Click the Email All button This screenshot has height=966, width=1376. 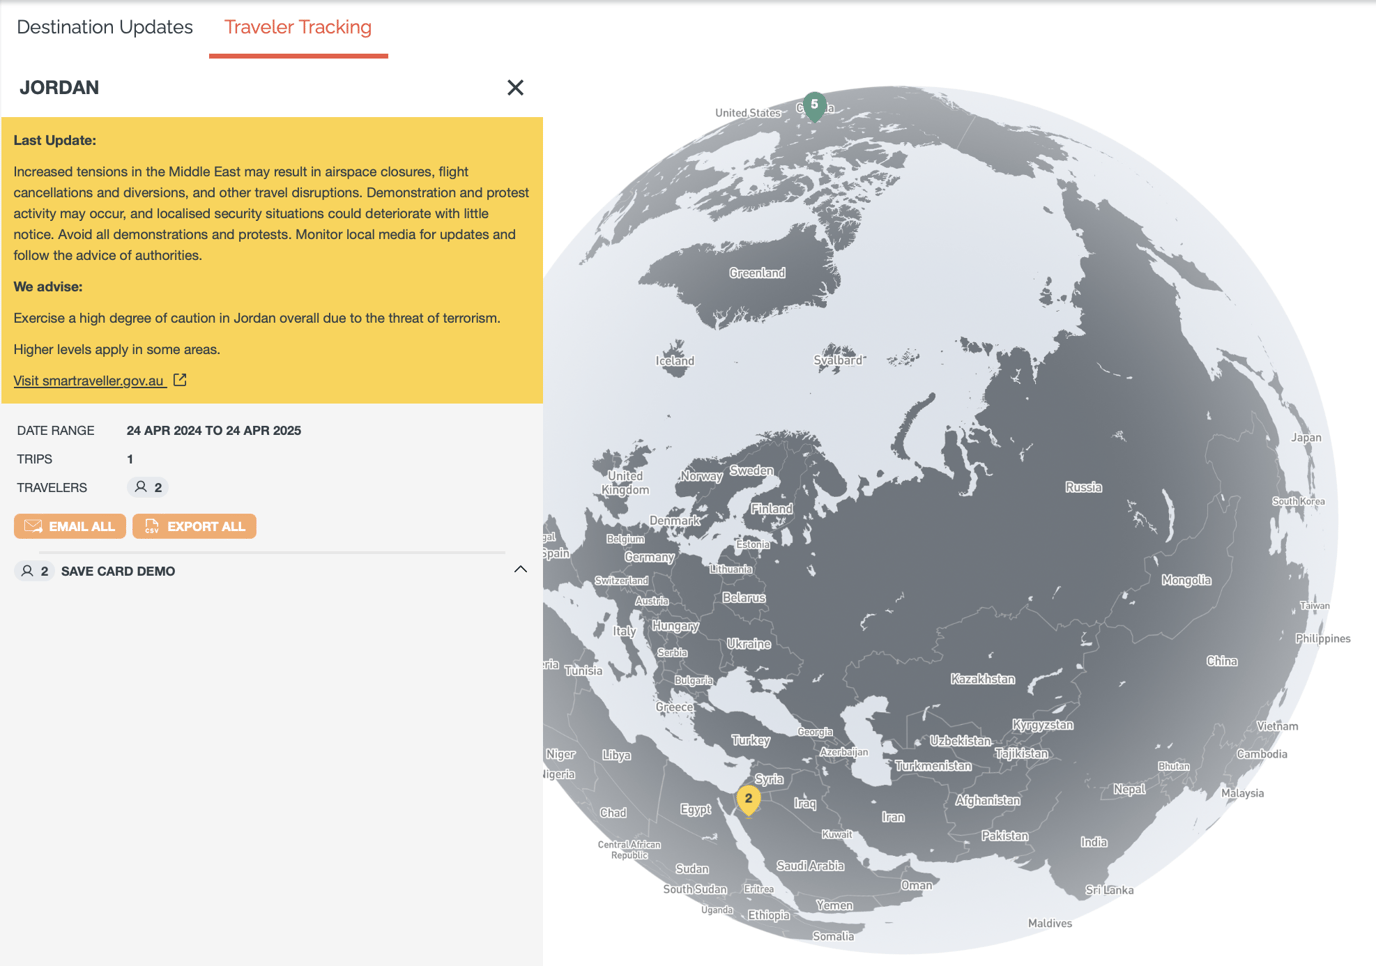(x=70, y=526)
